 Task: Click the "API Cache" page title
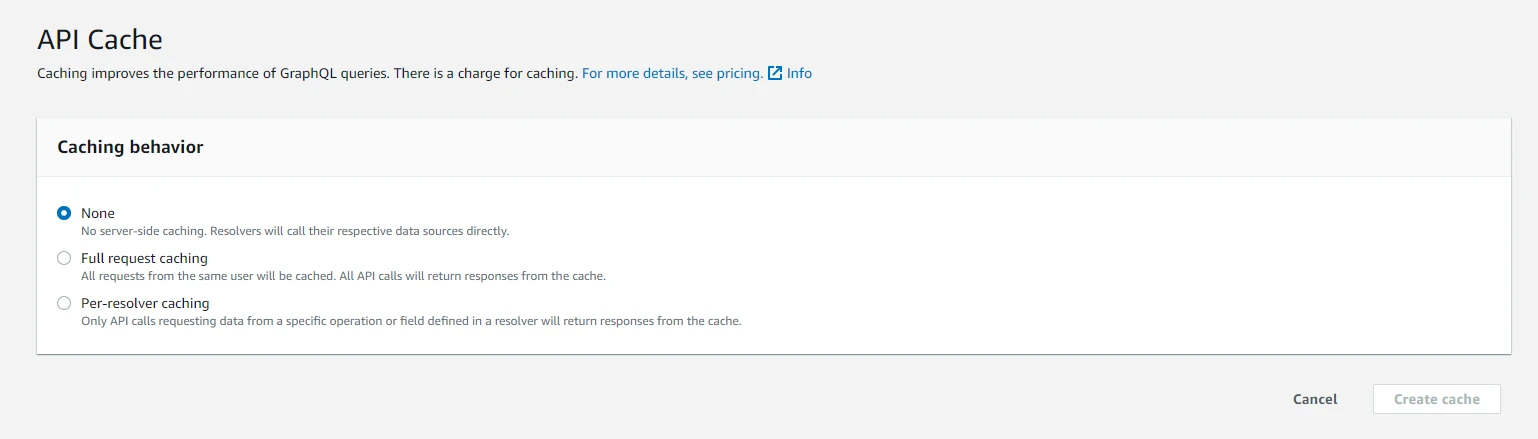point(100,40)
